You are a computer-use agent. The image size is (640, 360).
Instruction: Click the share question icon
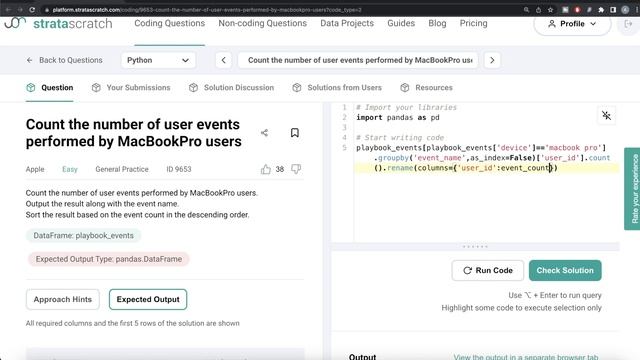(264, 133)
